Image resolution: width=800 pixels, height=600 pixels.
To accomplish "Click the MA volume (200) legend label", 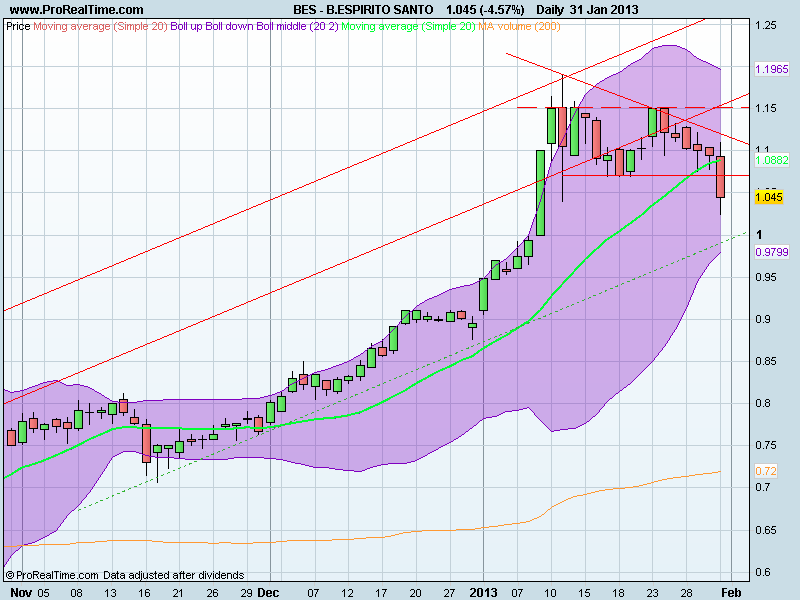I will pyautogui.click(x=519, y=26).
